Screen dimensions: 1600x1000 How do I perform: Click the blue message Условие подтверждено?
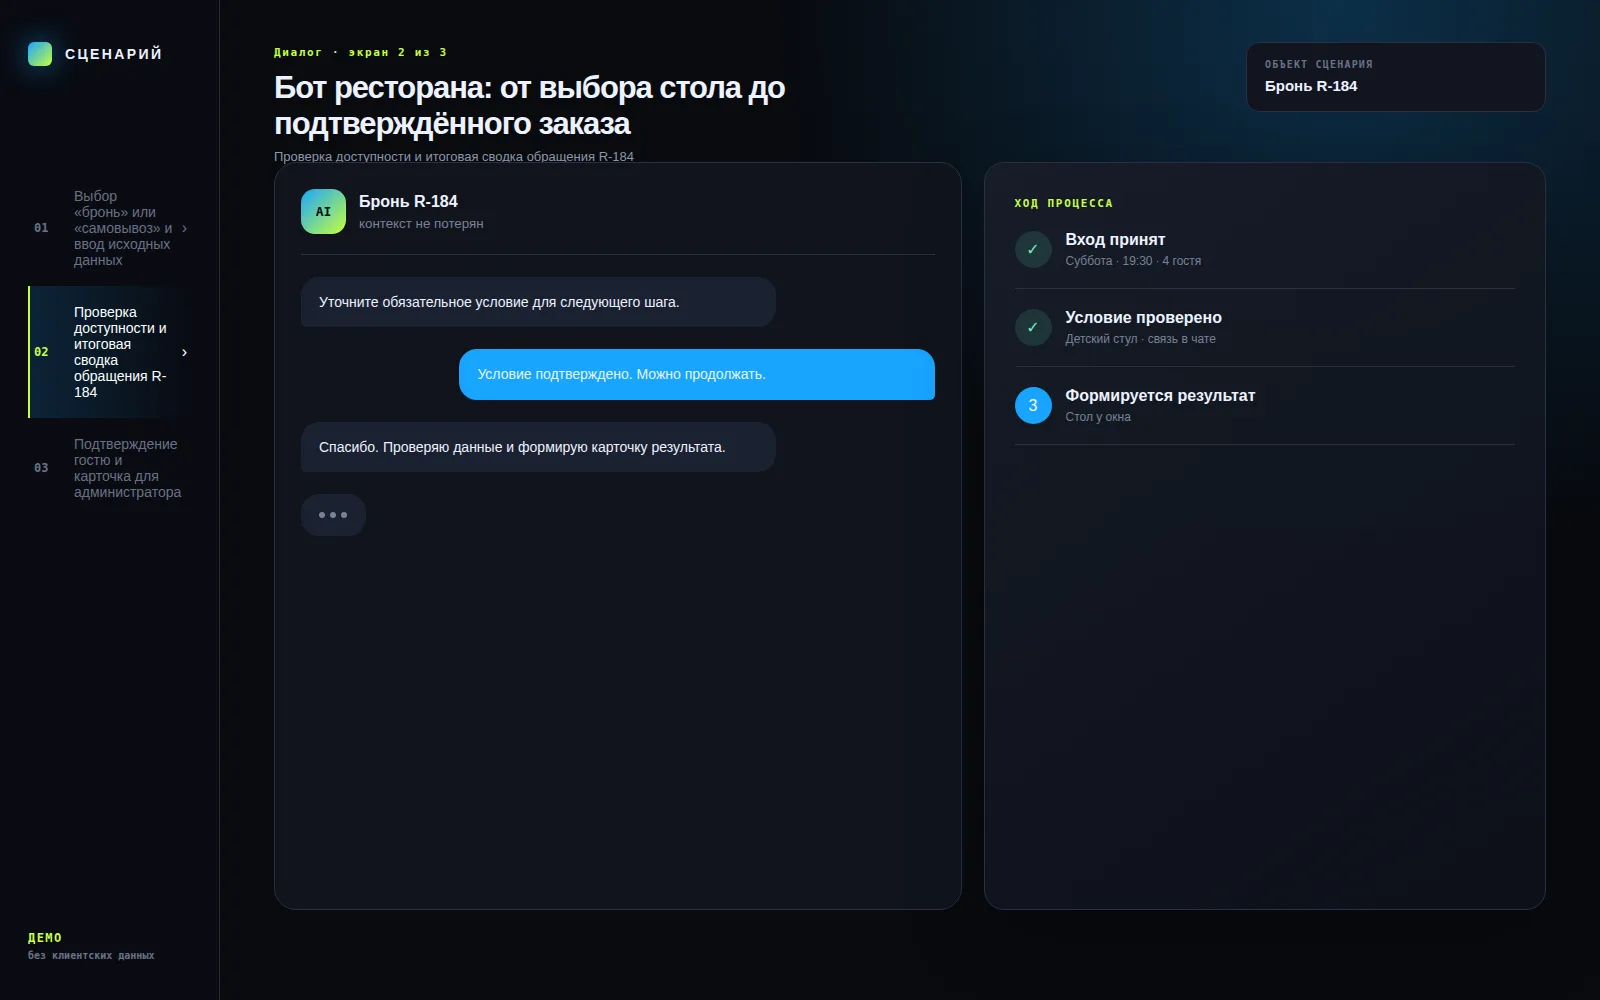point(697,374)
